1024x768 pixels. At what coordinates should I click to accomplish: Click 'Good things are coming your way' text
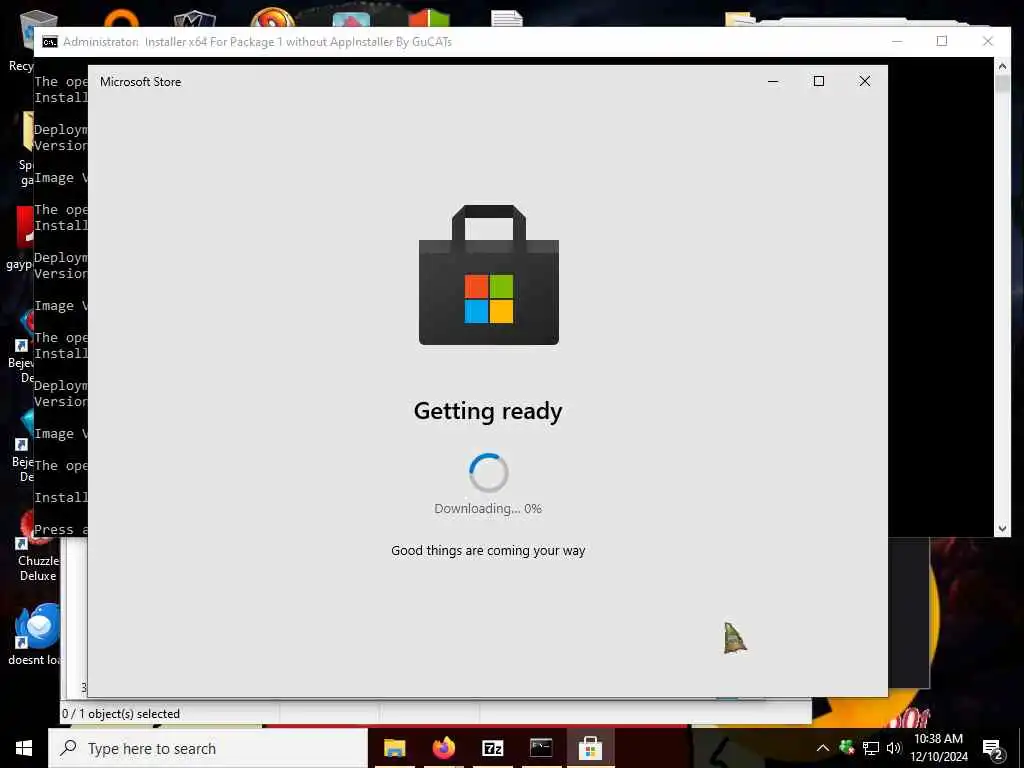pyautogui.click(x=488, y=551)
